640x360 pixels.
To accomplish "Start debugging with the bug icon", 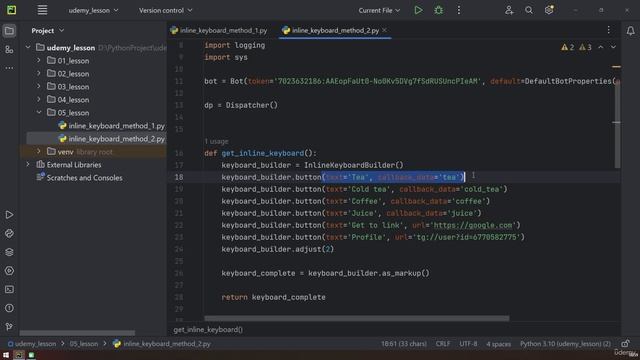I will [x=439, y=10].
